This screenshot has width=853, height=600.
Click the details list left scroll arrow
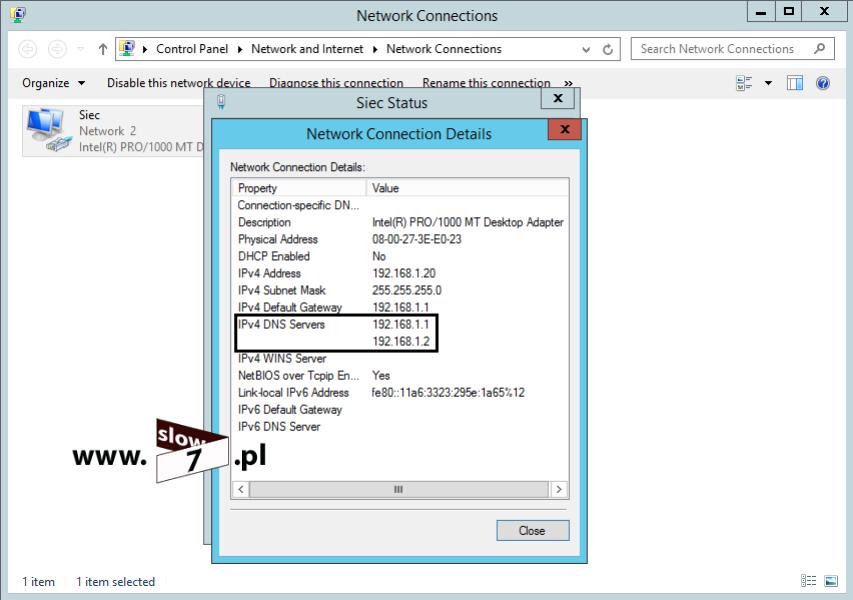tap(241, 489)
